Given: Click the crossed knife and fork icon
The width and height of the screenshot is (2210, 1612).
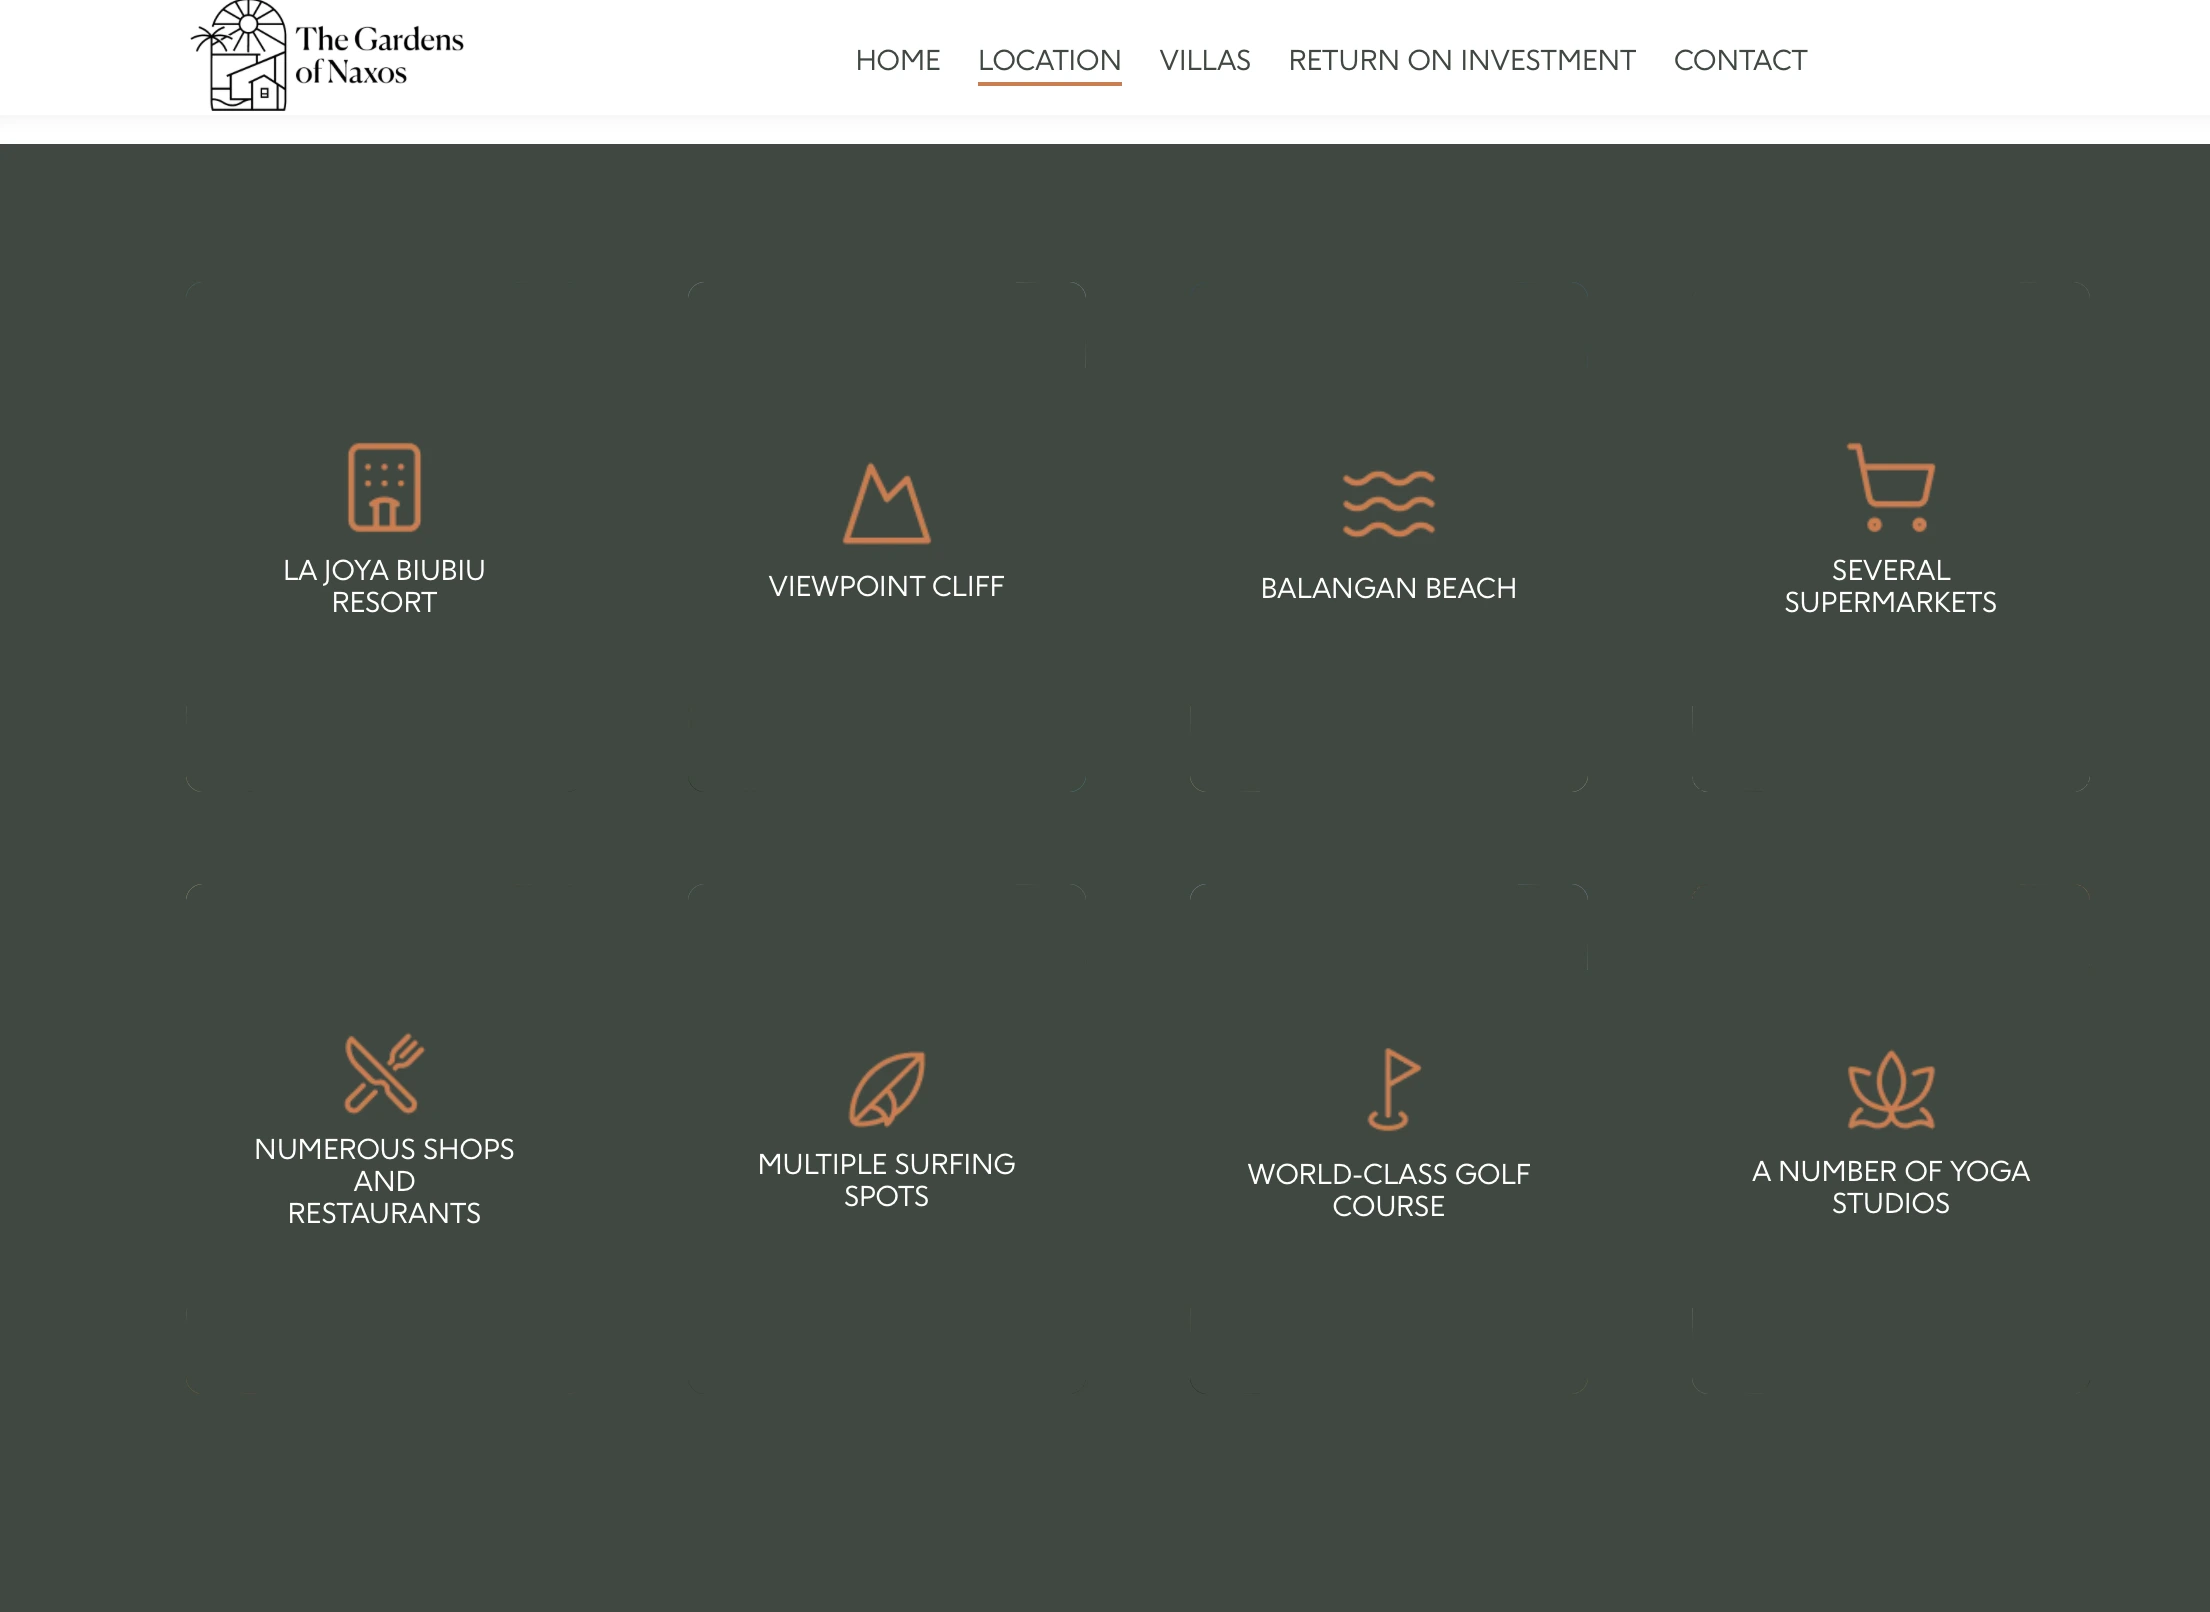Looking at the screenshot, I should [384, 1073].
